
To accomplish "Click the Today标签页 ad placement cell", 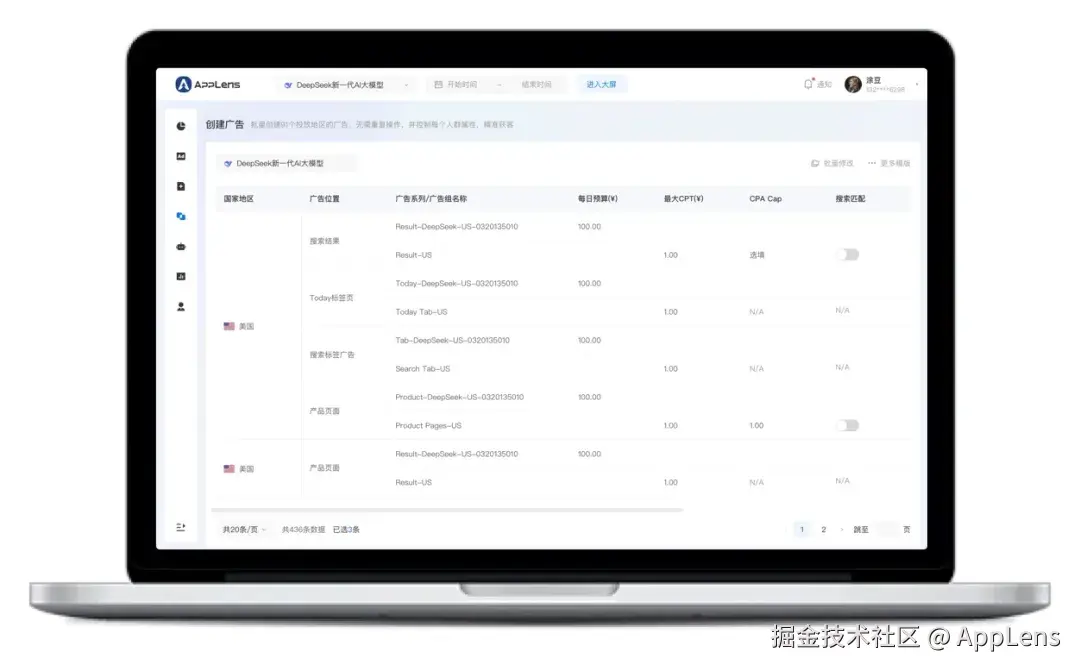I will (331, 298).
